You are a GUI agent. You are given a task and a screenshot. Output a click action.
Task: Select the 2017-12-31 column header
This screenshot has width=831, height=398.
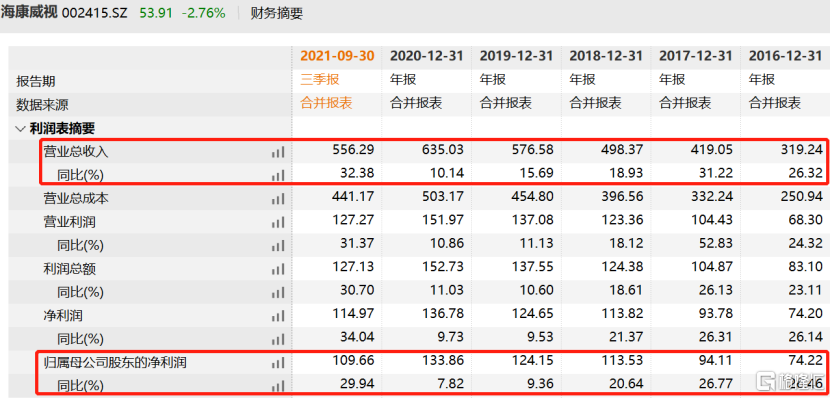(x=695, y=56)
